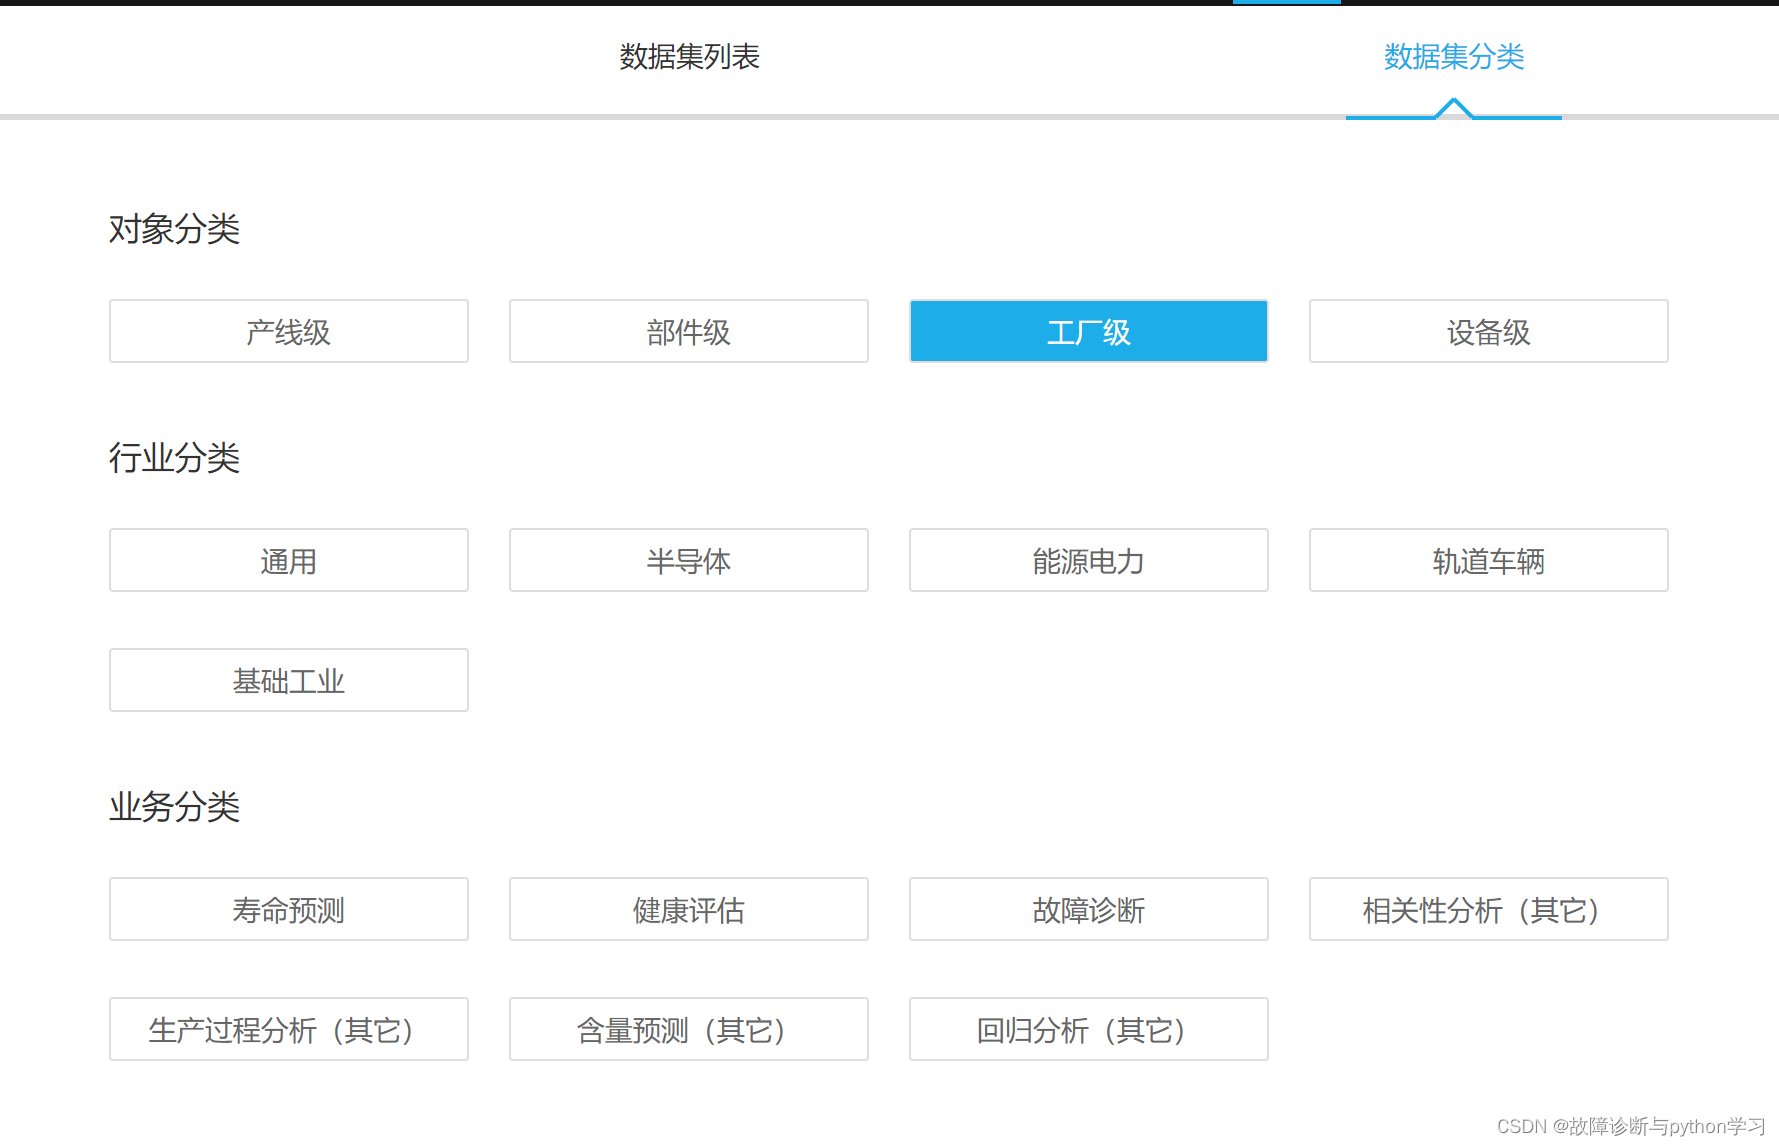Click the 含量预测（其它） button
Viewport: 1779px width, 1146px height.
[x=689, y=1029]
